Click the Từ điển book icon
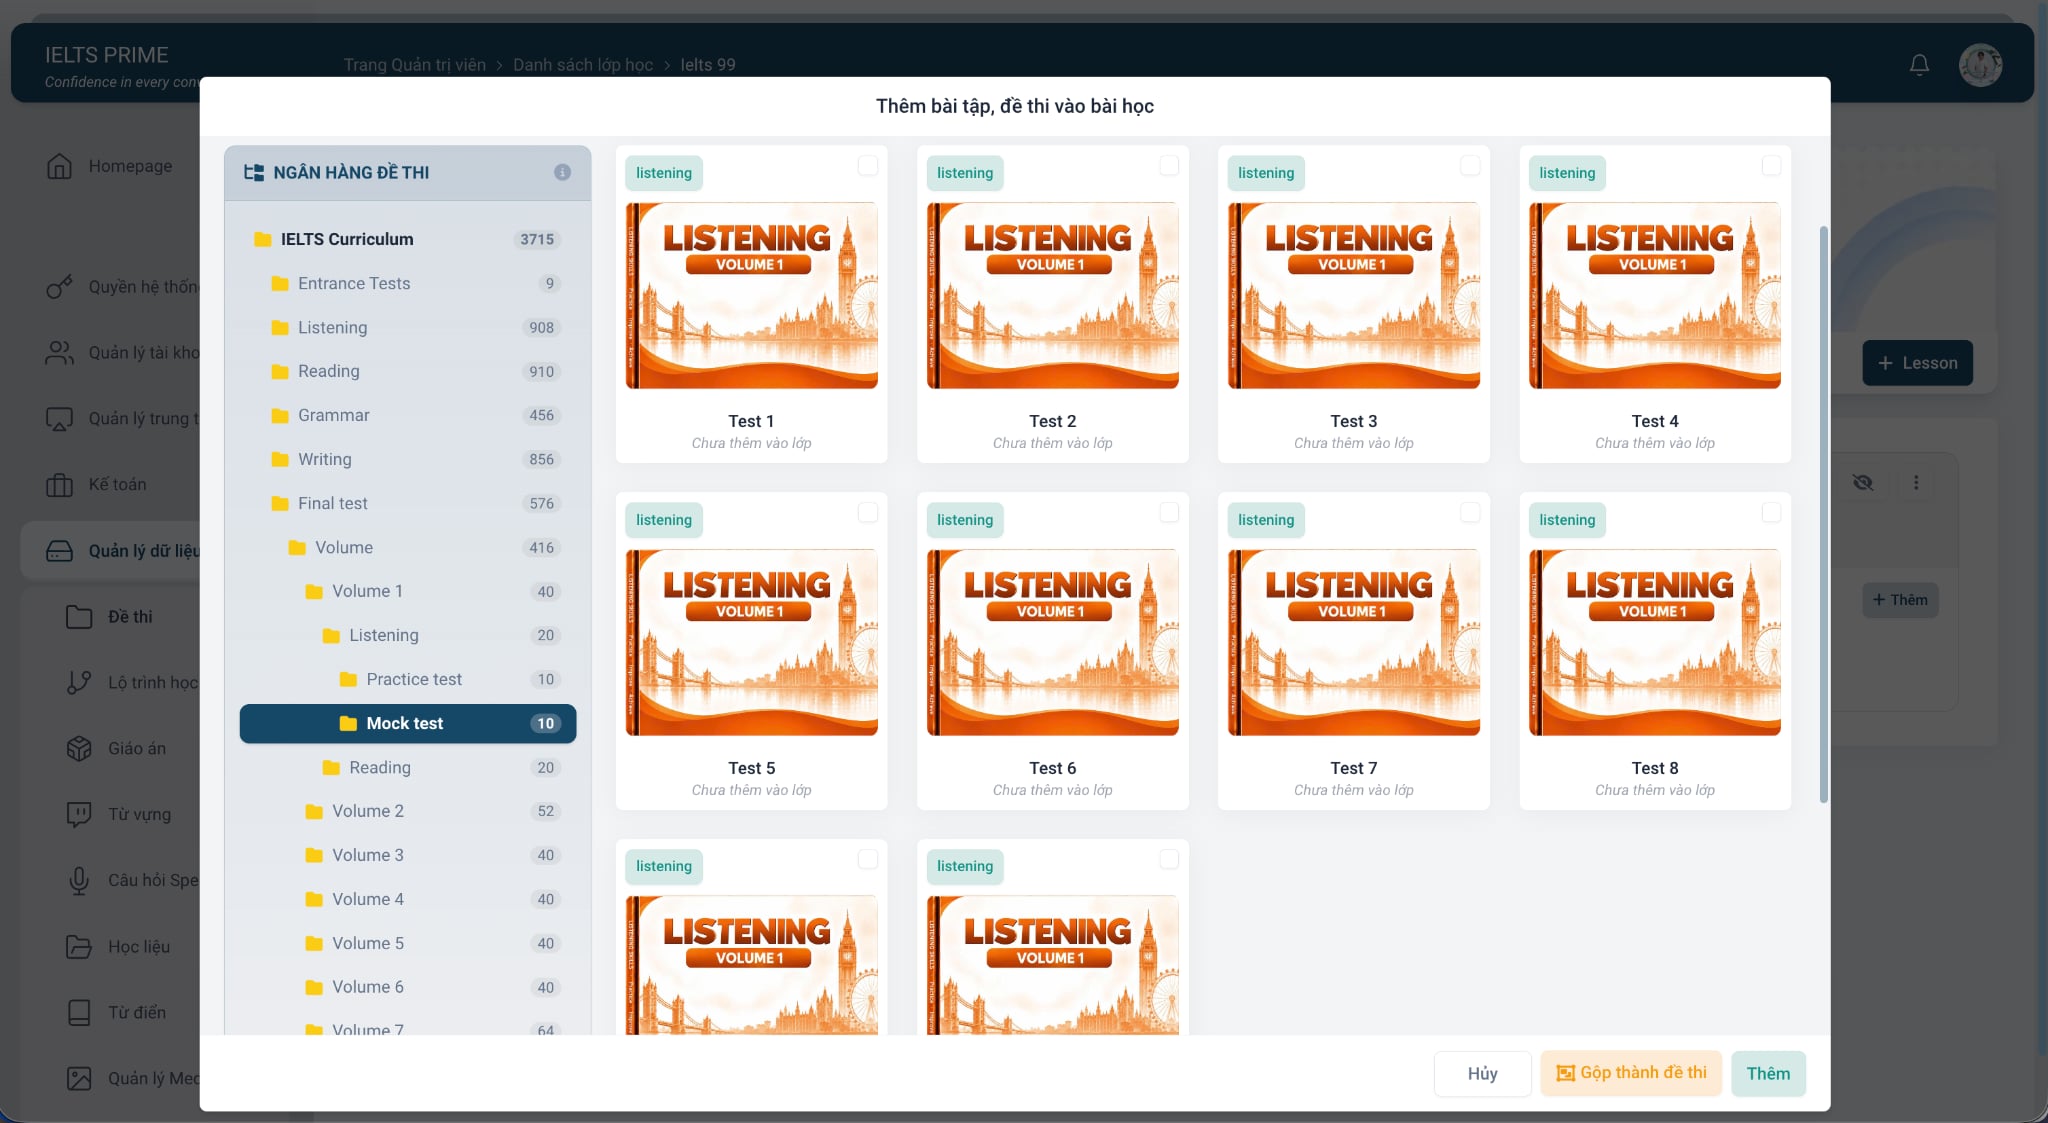 click(x=79, y=1013)
